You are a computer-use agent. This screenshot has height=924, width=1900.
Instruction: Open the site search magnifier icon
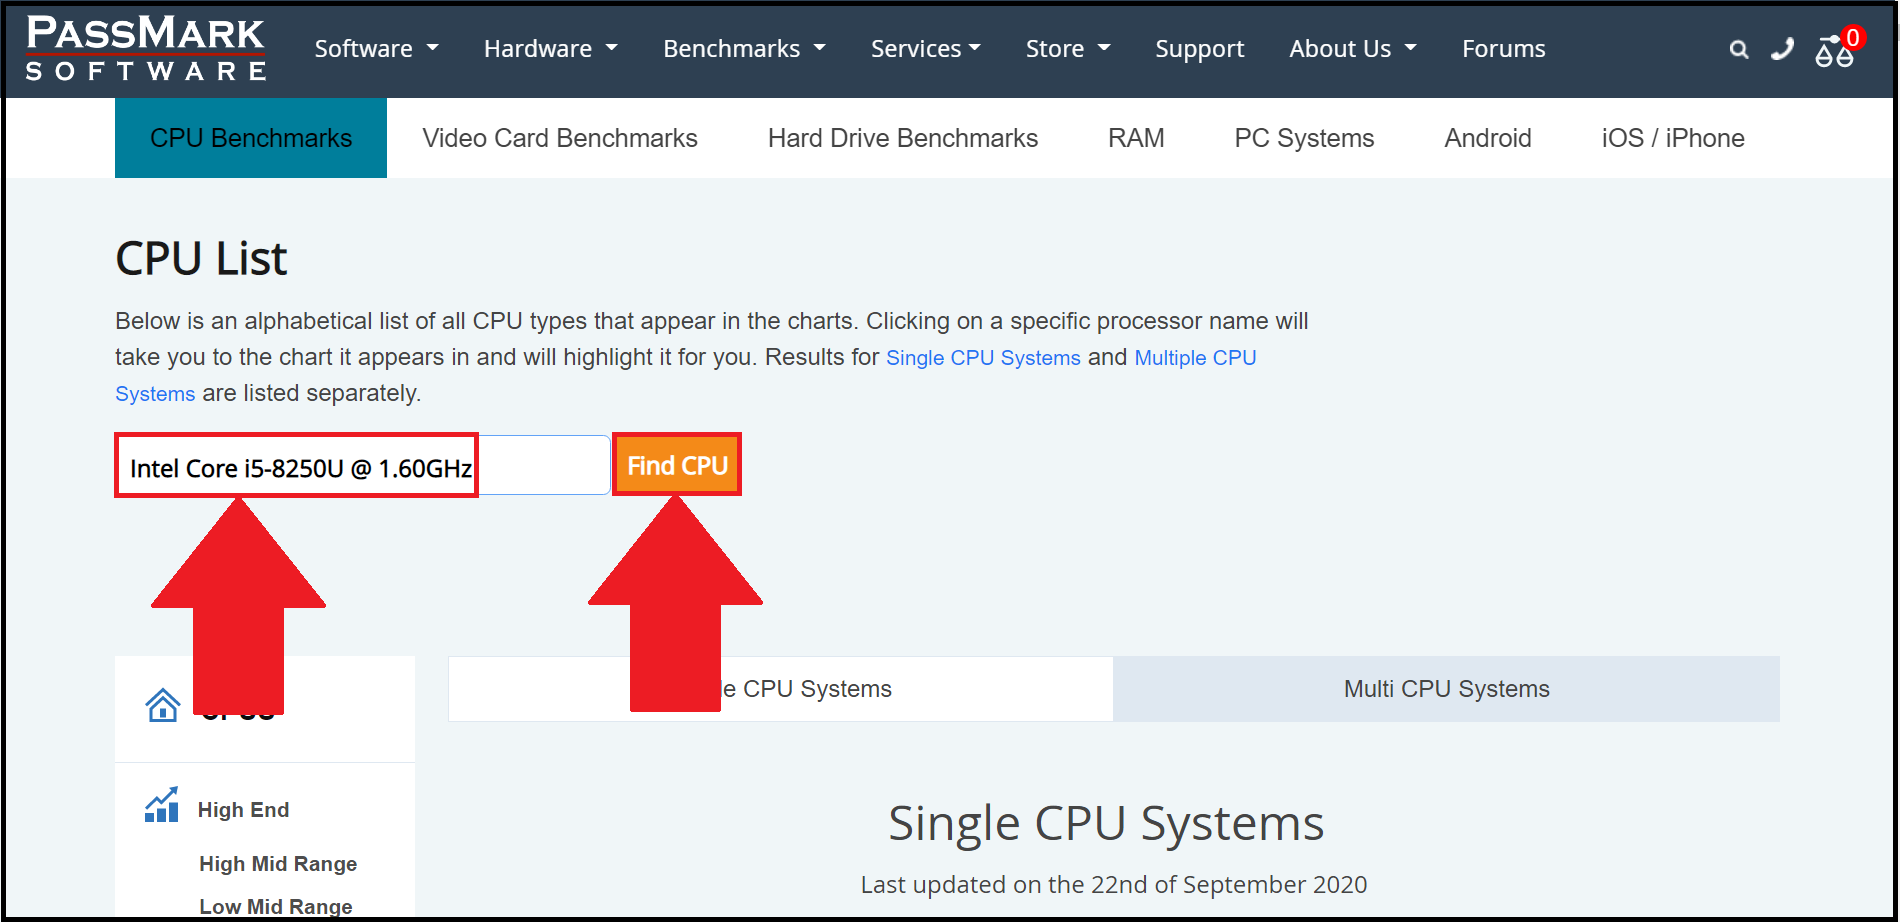[x=1739, y=49]
